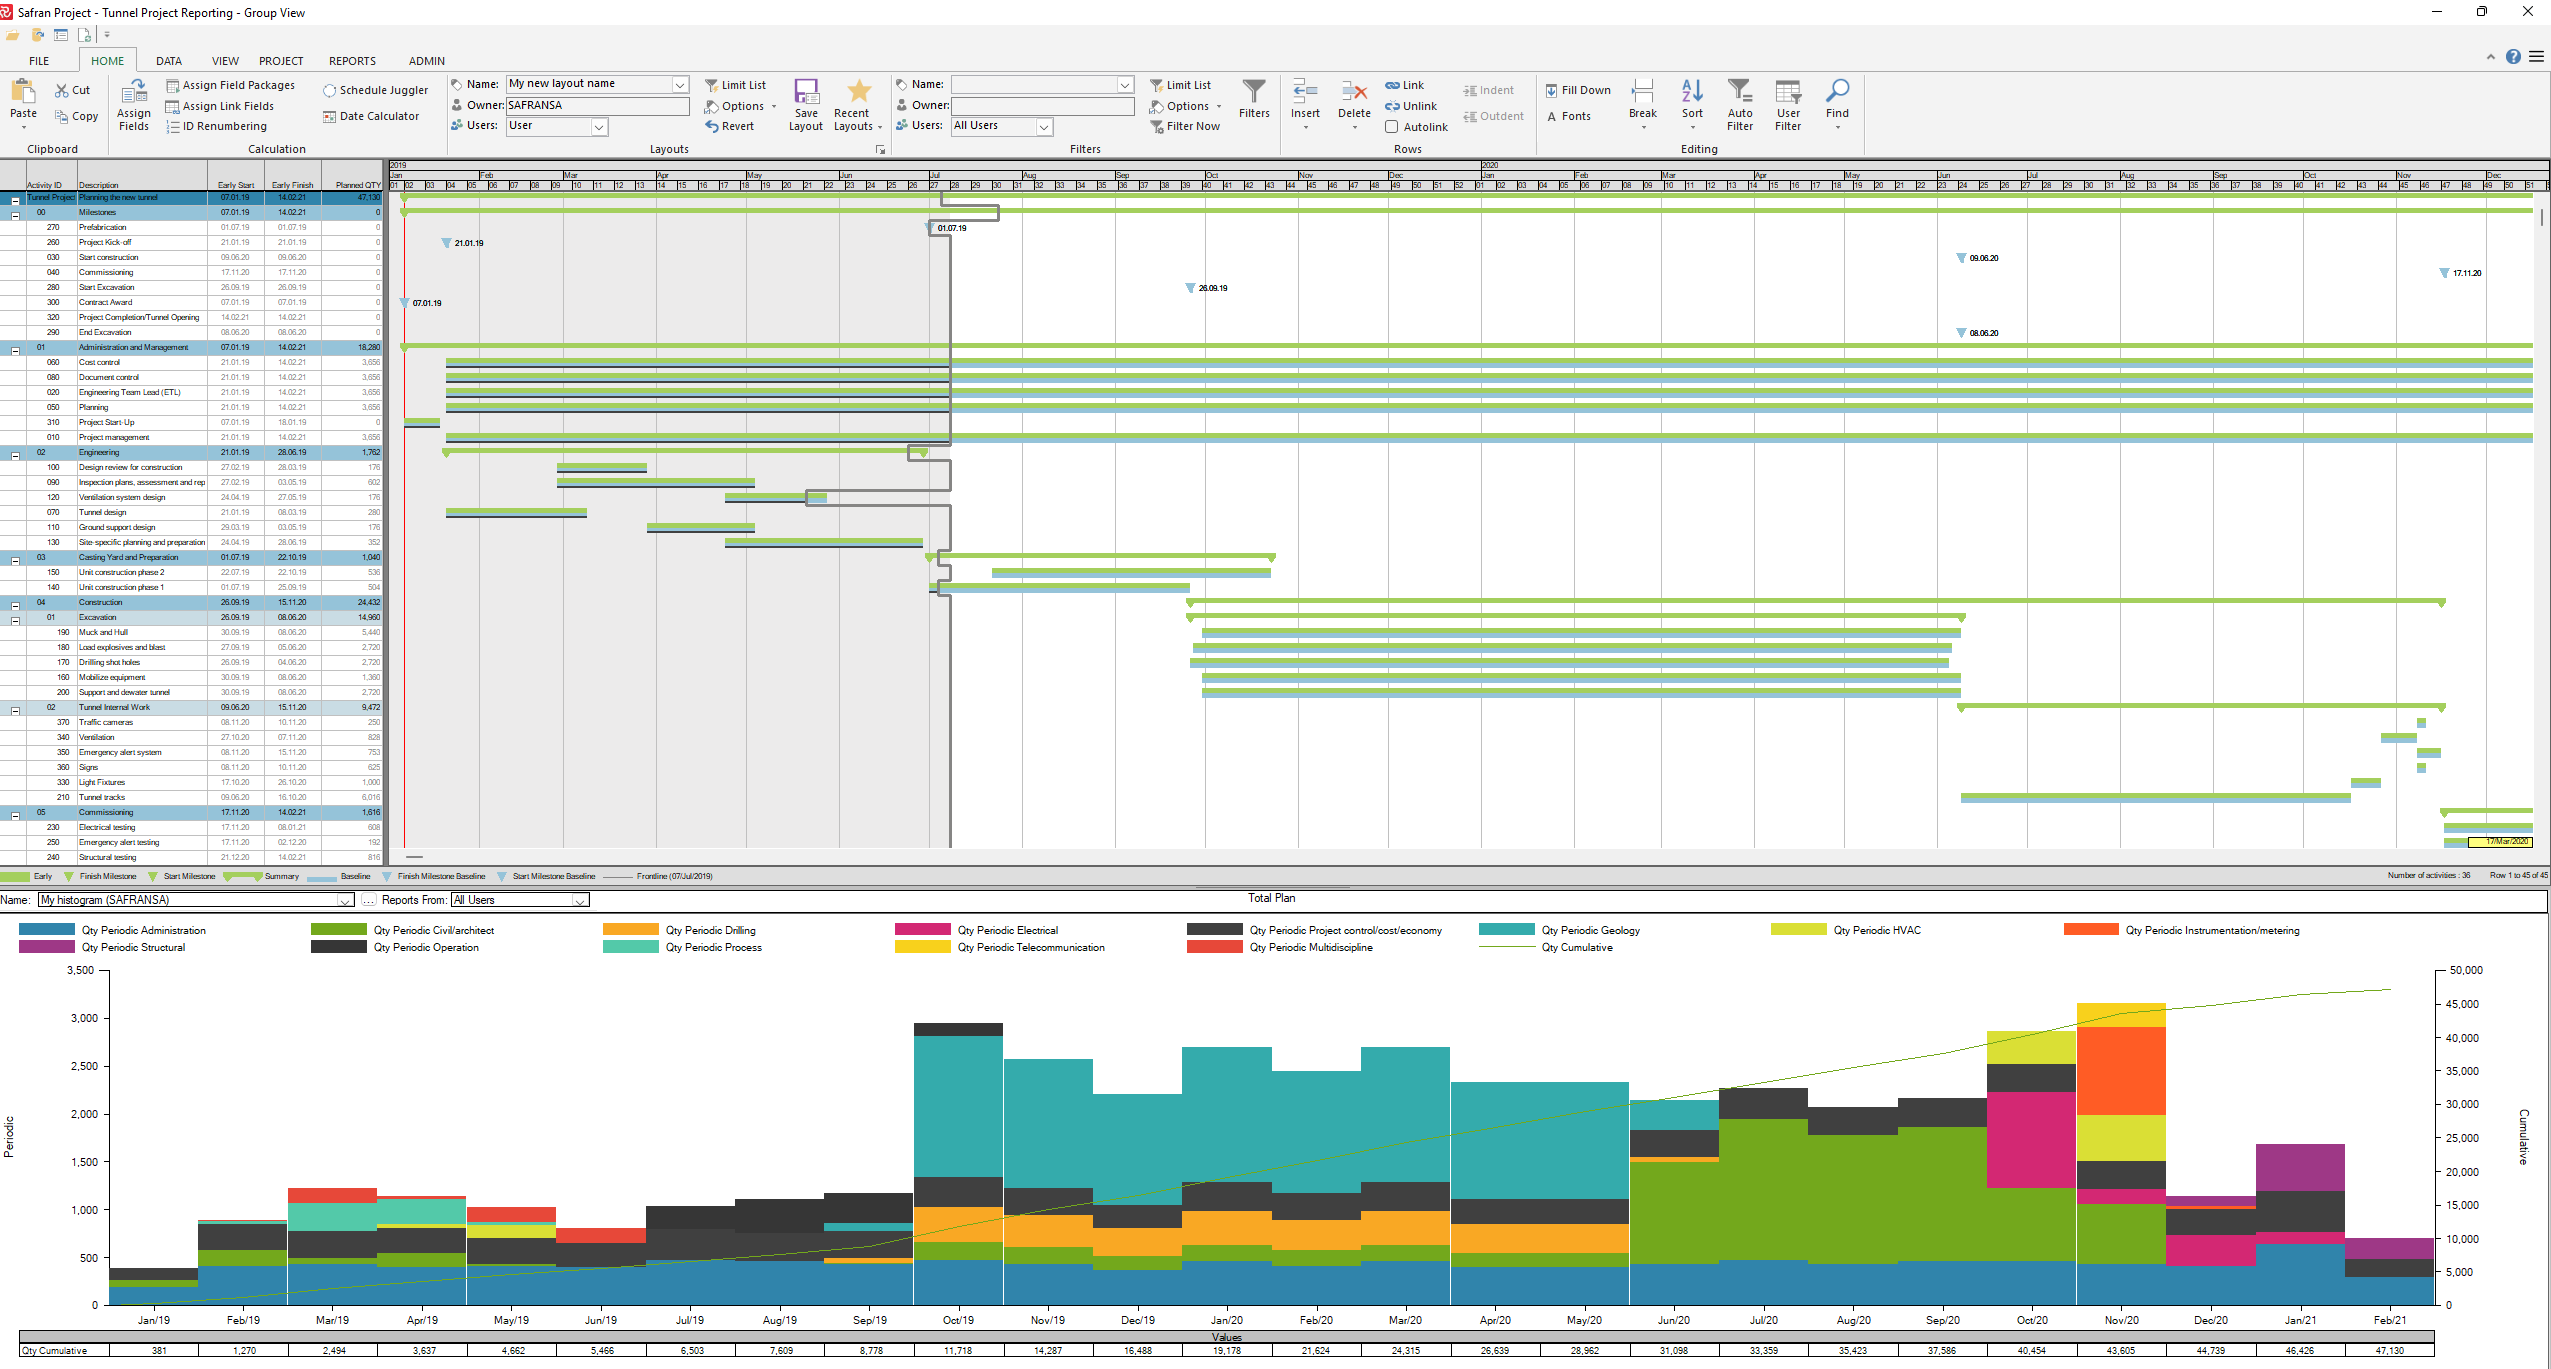Click filter Options button
Viewport: 2551px width, 1369px height.
1185,106
